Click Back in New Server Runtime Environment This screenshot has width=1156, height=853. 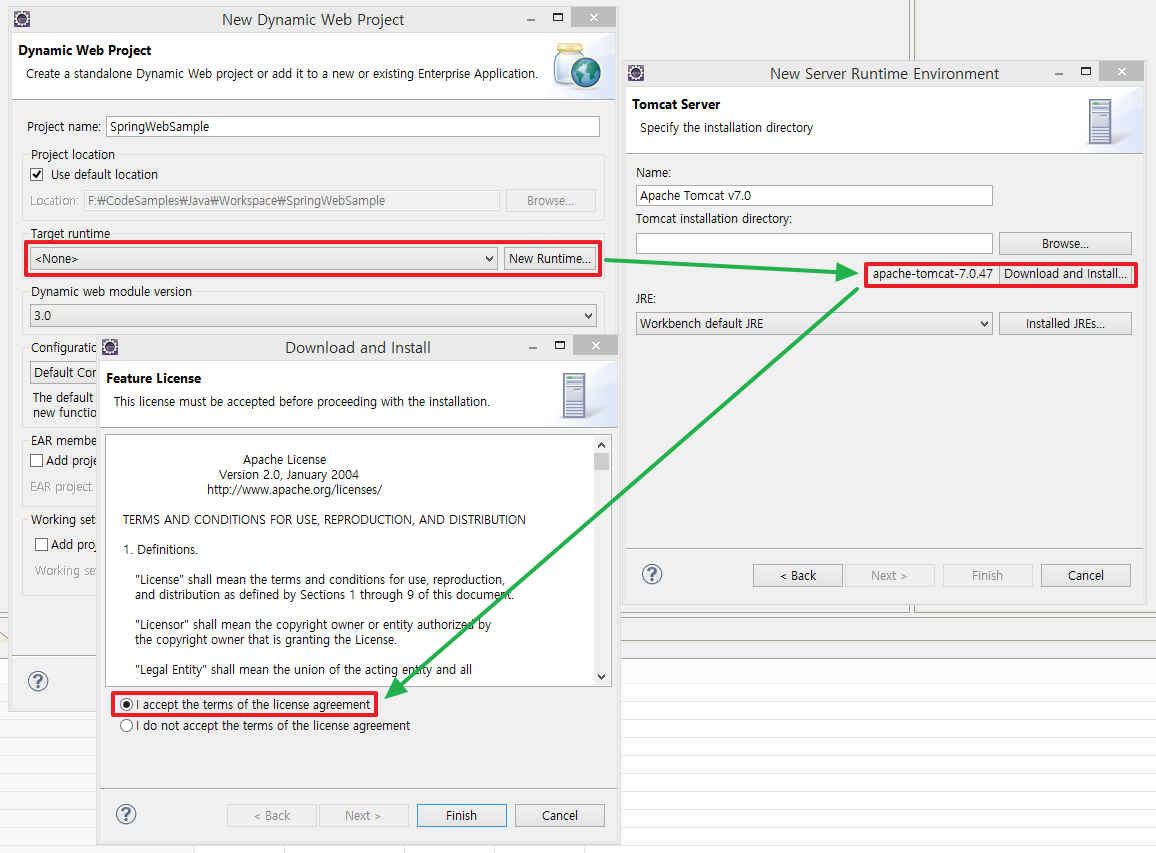click(798, 575)
